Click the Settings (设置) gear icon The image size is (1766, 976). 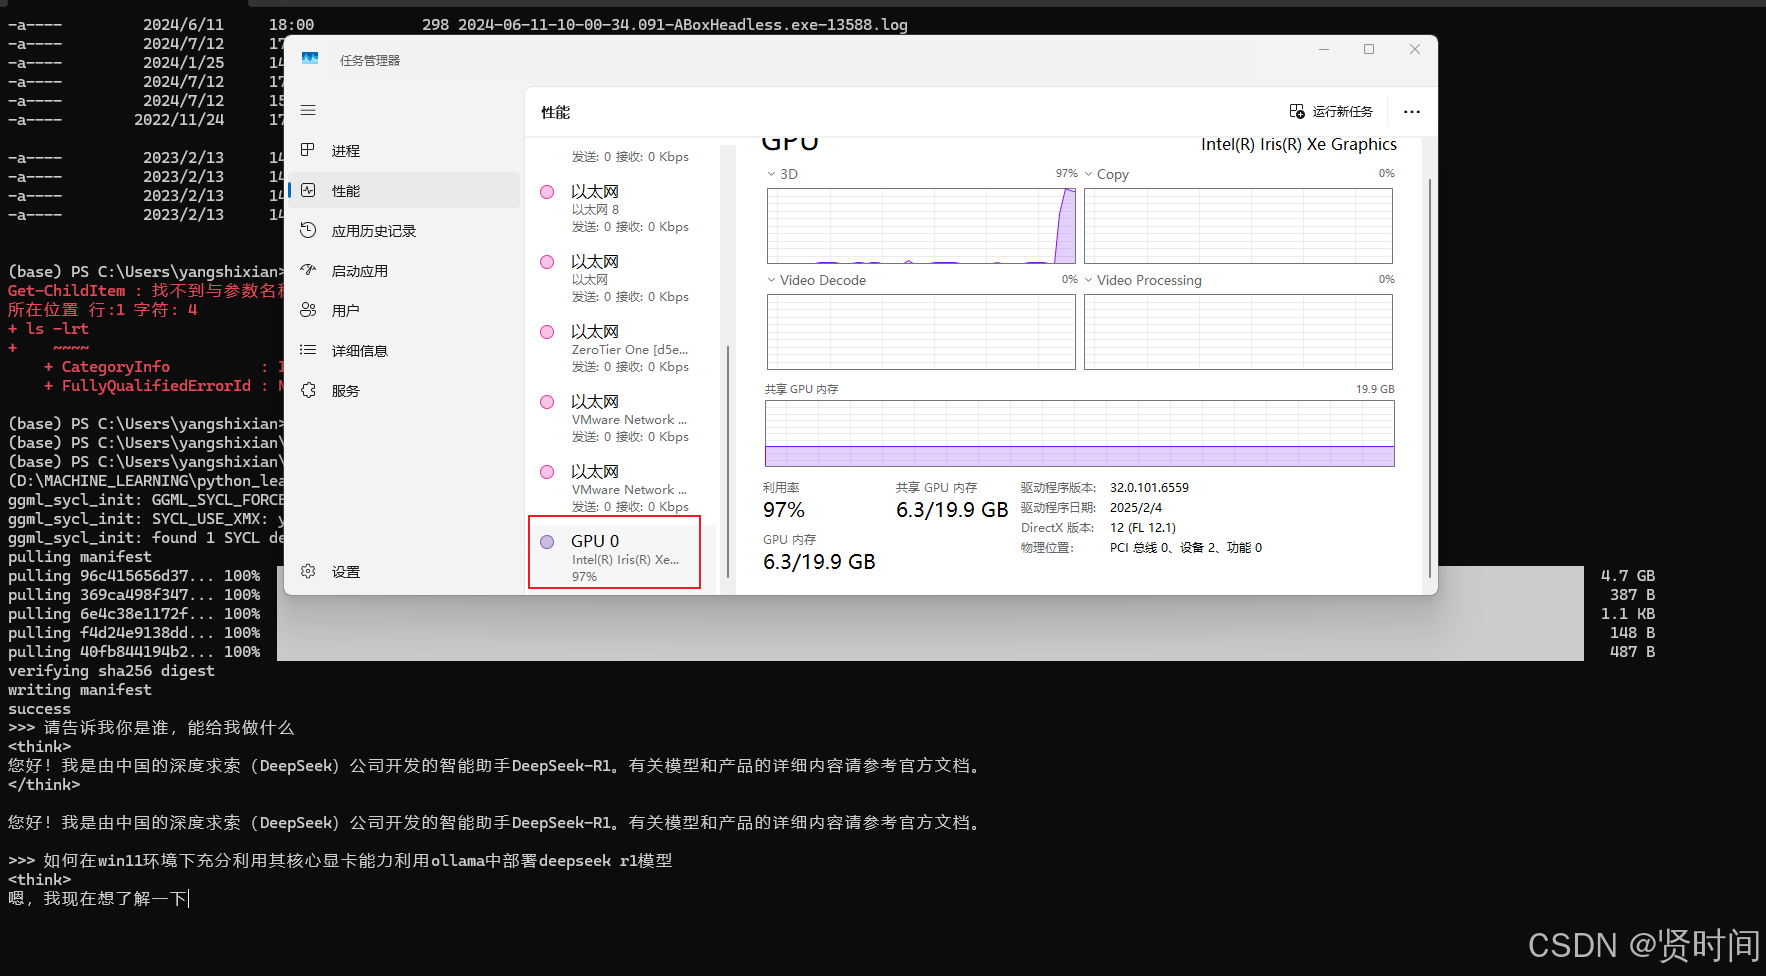[308, 571]
